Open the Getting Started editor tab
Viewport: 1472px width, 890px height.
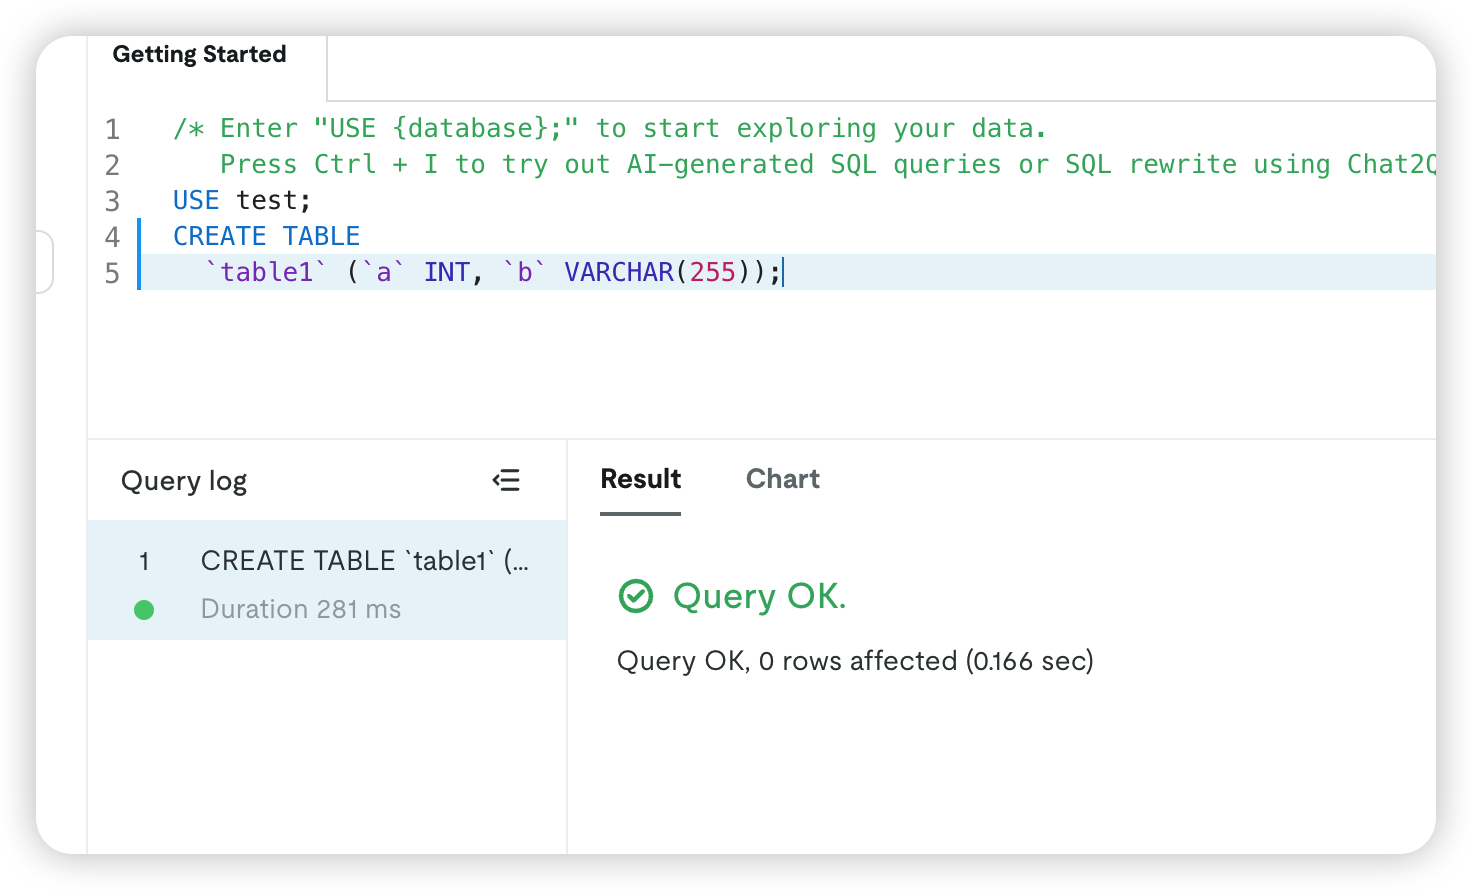coord(199,54)
